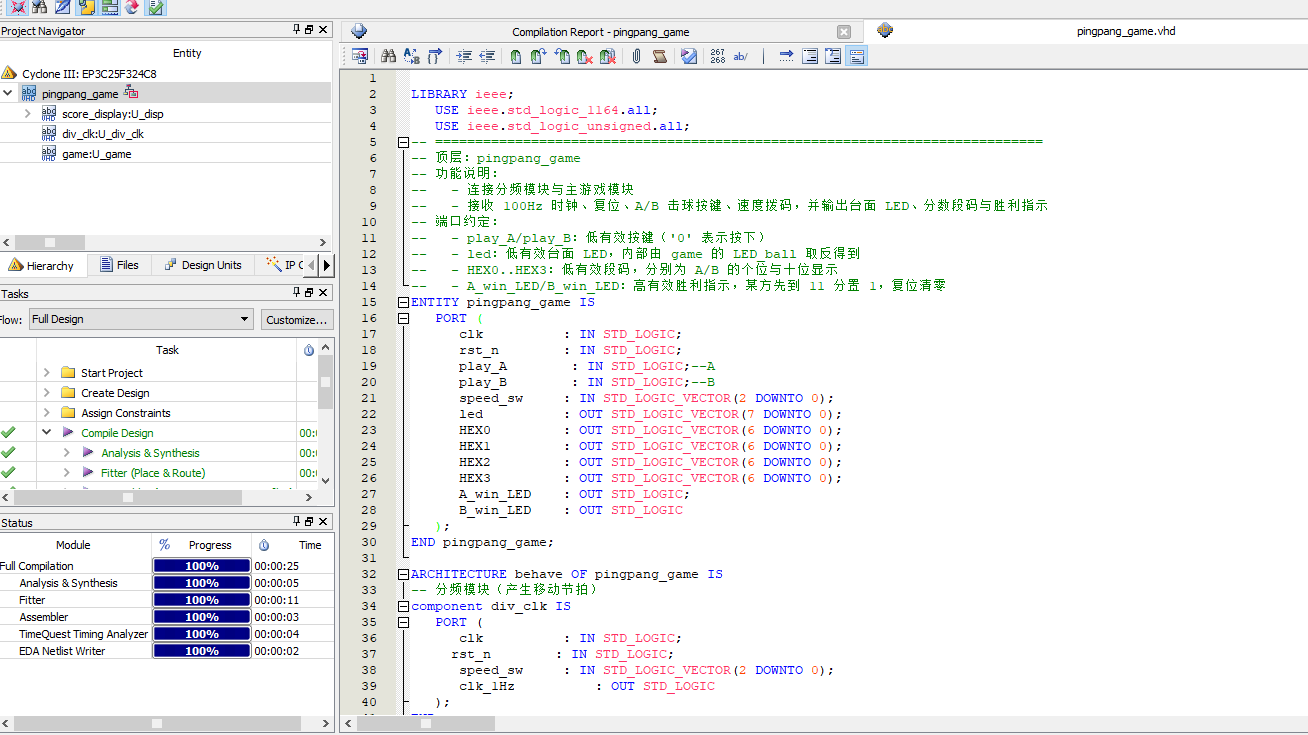Viewport: 1308px width, 735px height.
Task: Click the delete bookmark icon with single red X
Action: 585,56
